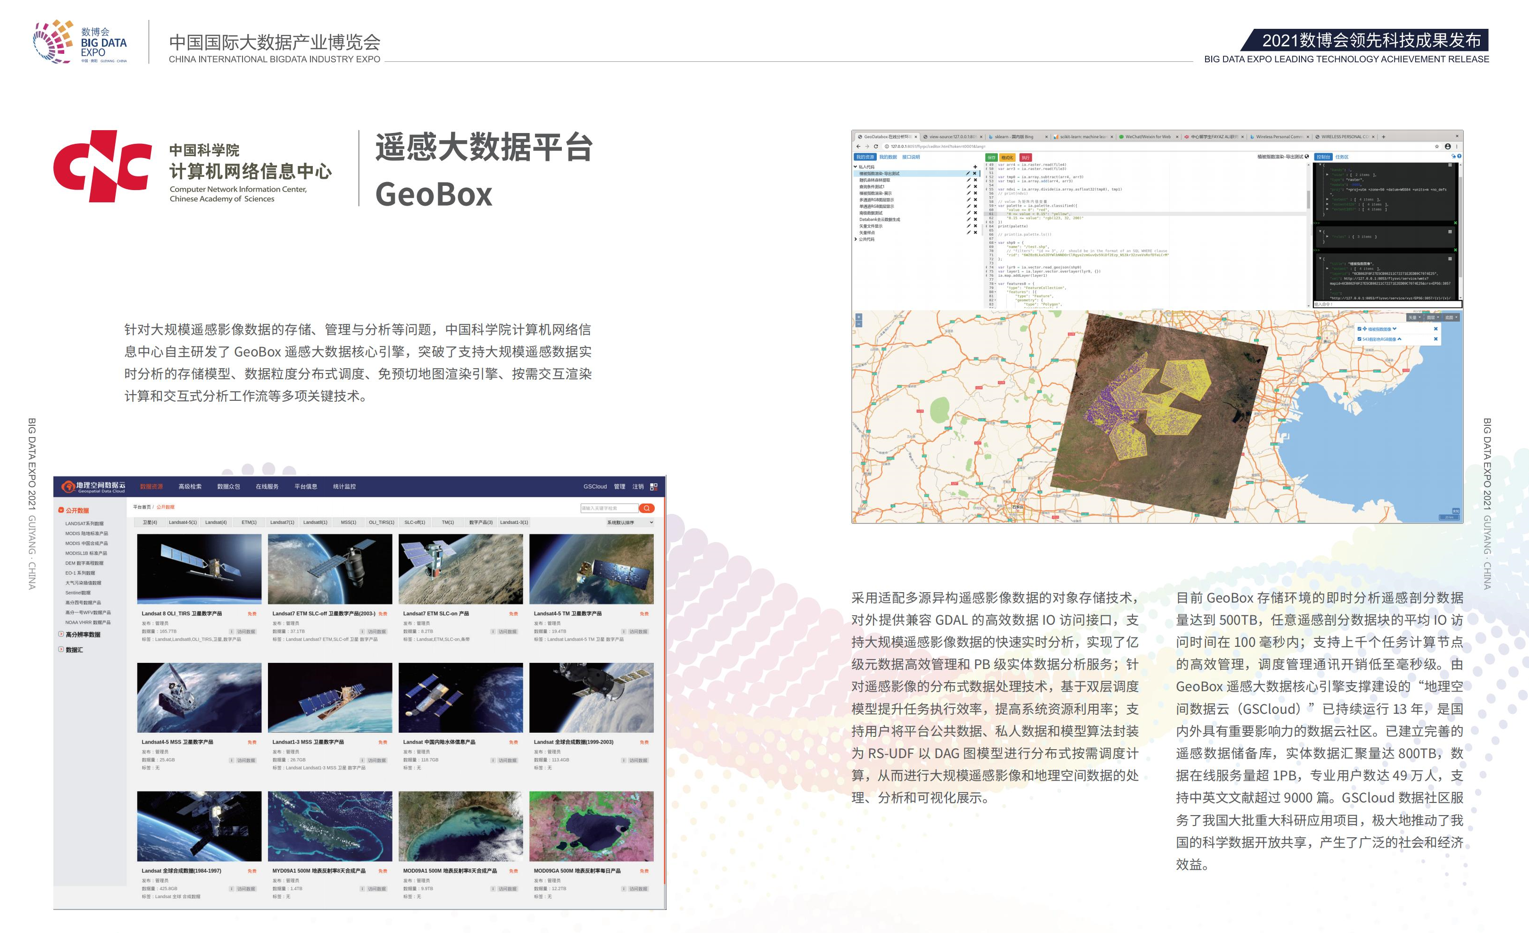Screen dimensions: 1529x933
Task: Switch to the 我的数据 tab in GeoBox
Action: 888,157
